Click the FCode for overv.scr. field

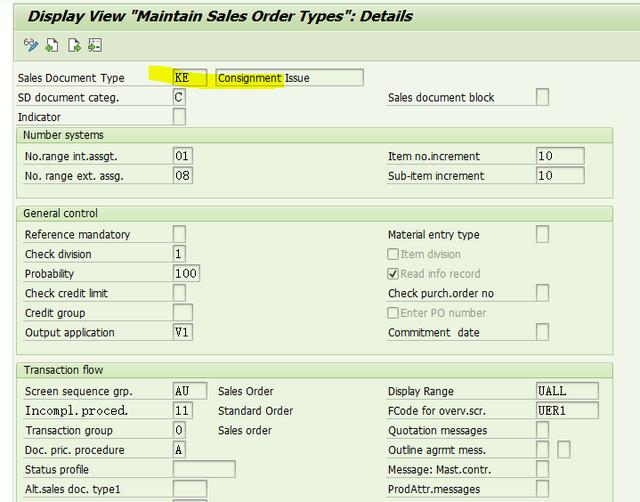coord(567,411)
